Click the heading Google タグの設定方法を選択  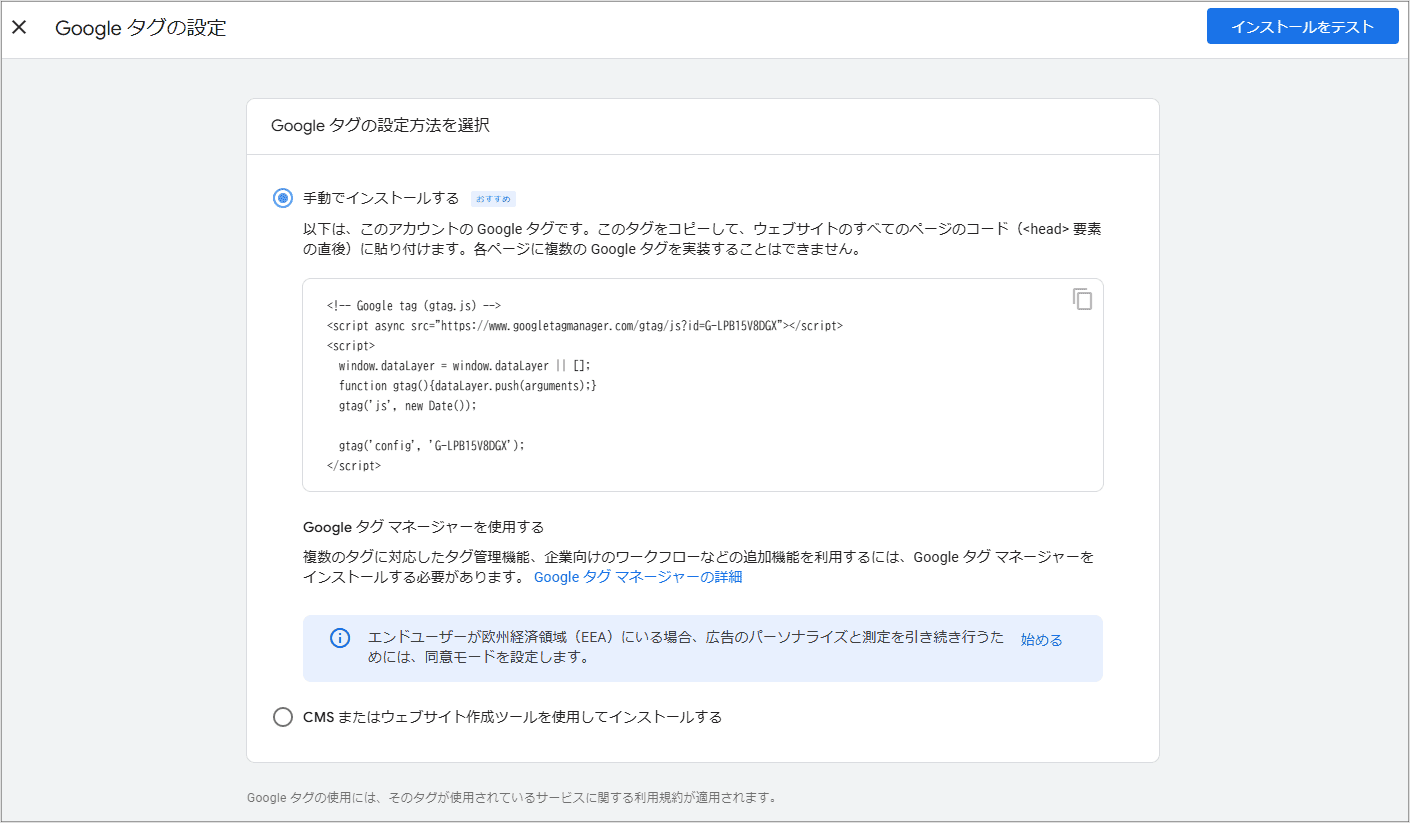click(x=380, y=126)
